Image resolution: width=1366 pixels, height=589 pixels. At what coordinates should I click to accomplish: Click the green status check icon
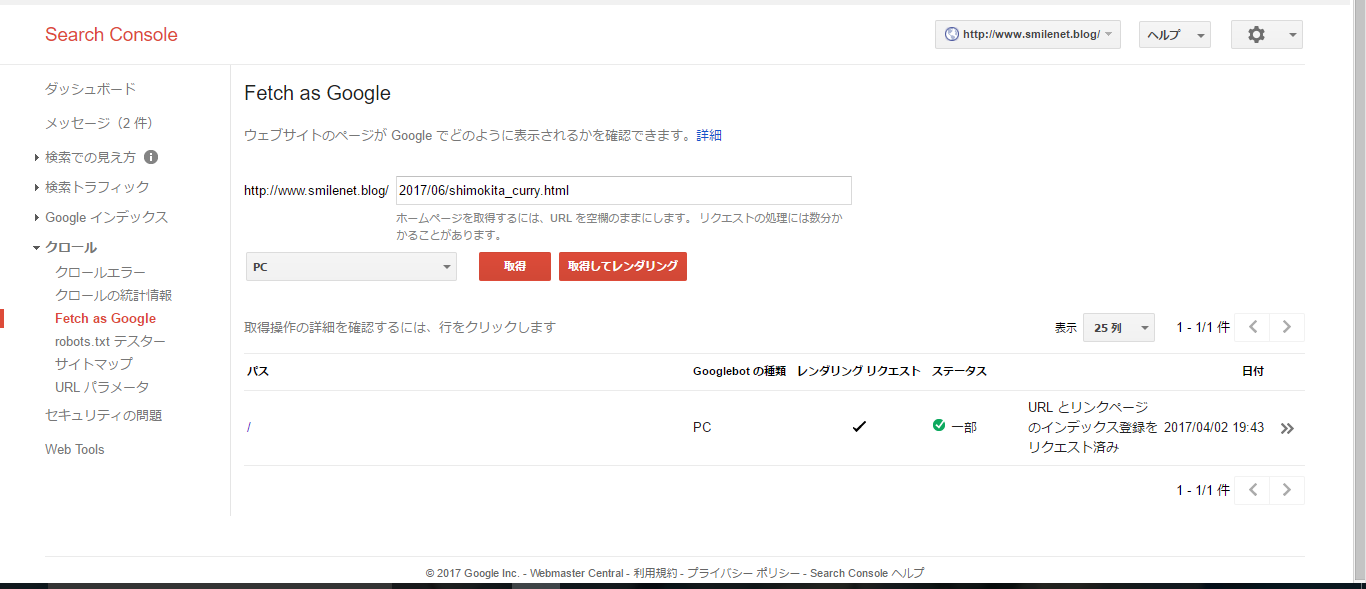tap(939, 426)
